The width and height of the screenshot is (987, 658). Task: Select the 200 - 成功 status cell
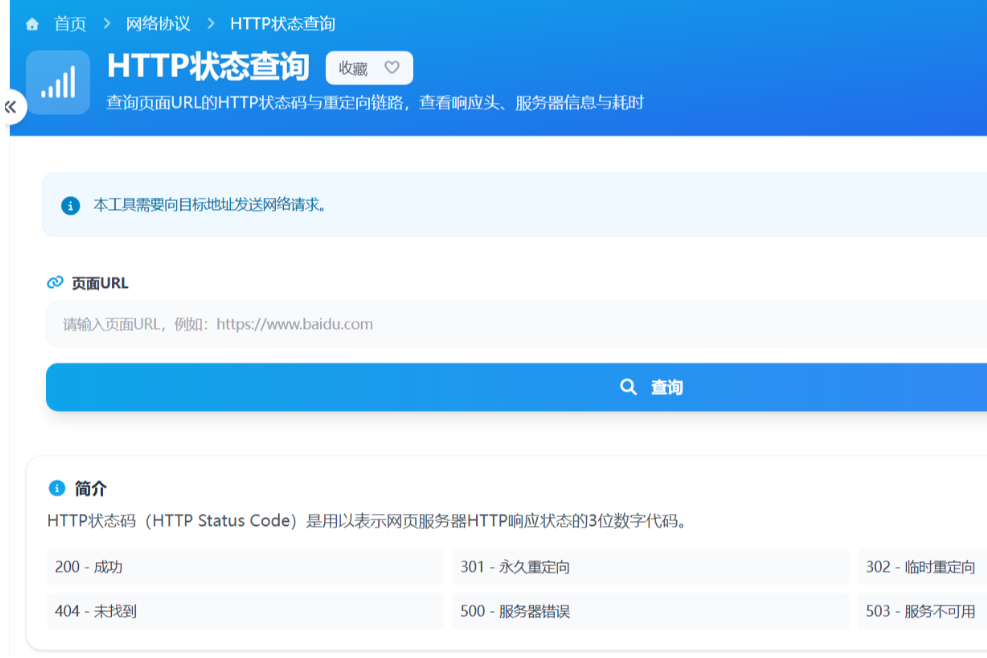(245, 567)
